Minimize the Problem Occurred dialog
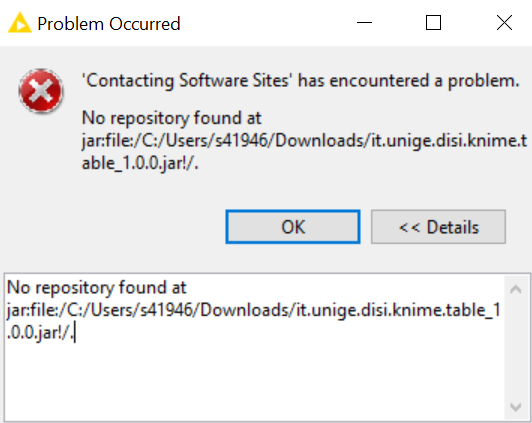This screenshot has height=423, width=532. click(364, 23)
